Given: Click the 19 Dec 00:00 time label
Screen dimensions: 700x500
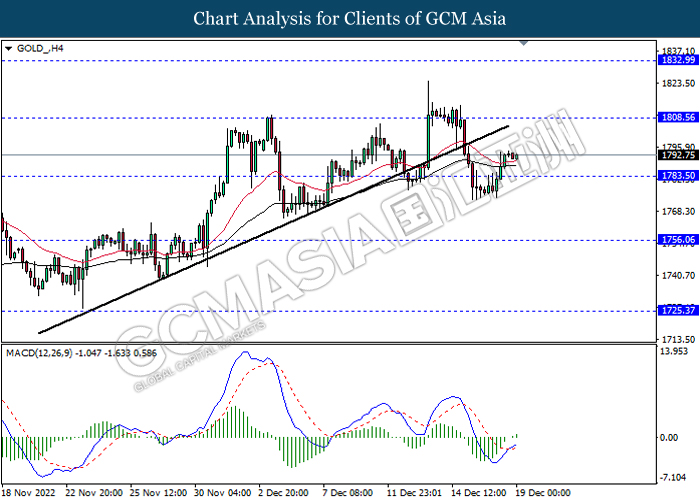Looking at the screenshot, I should (544, 493).
